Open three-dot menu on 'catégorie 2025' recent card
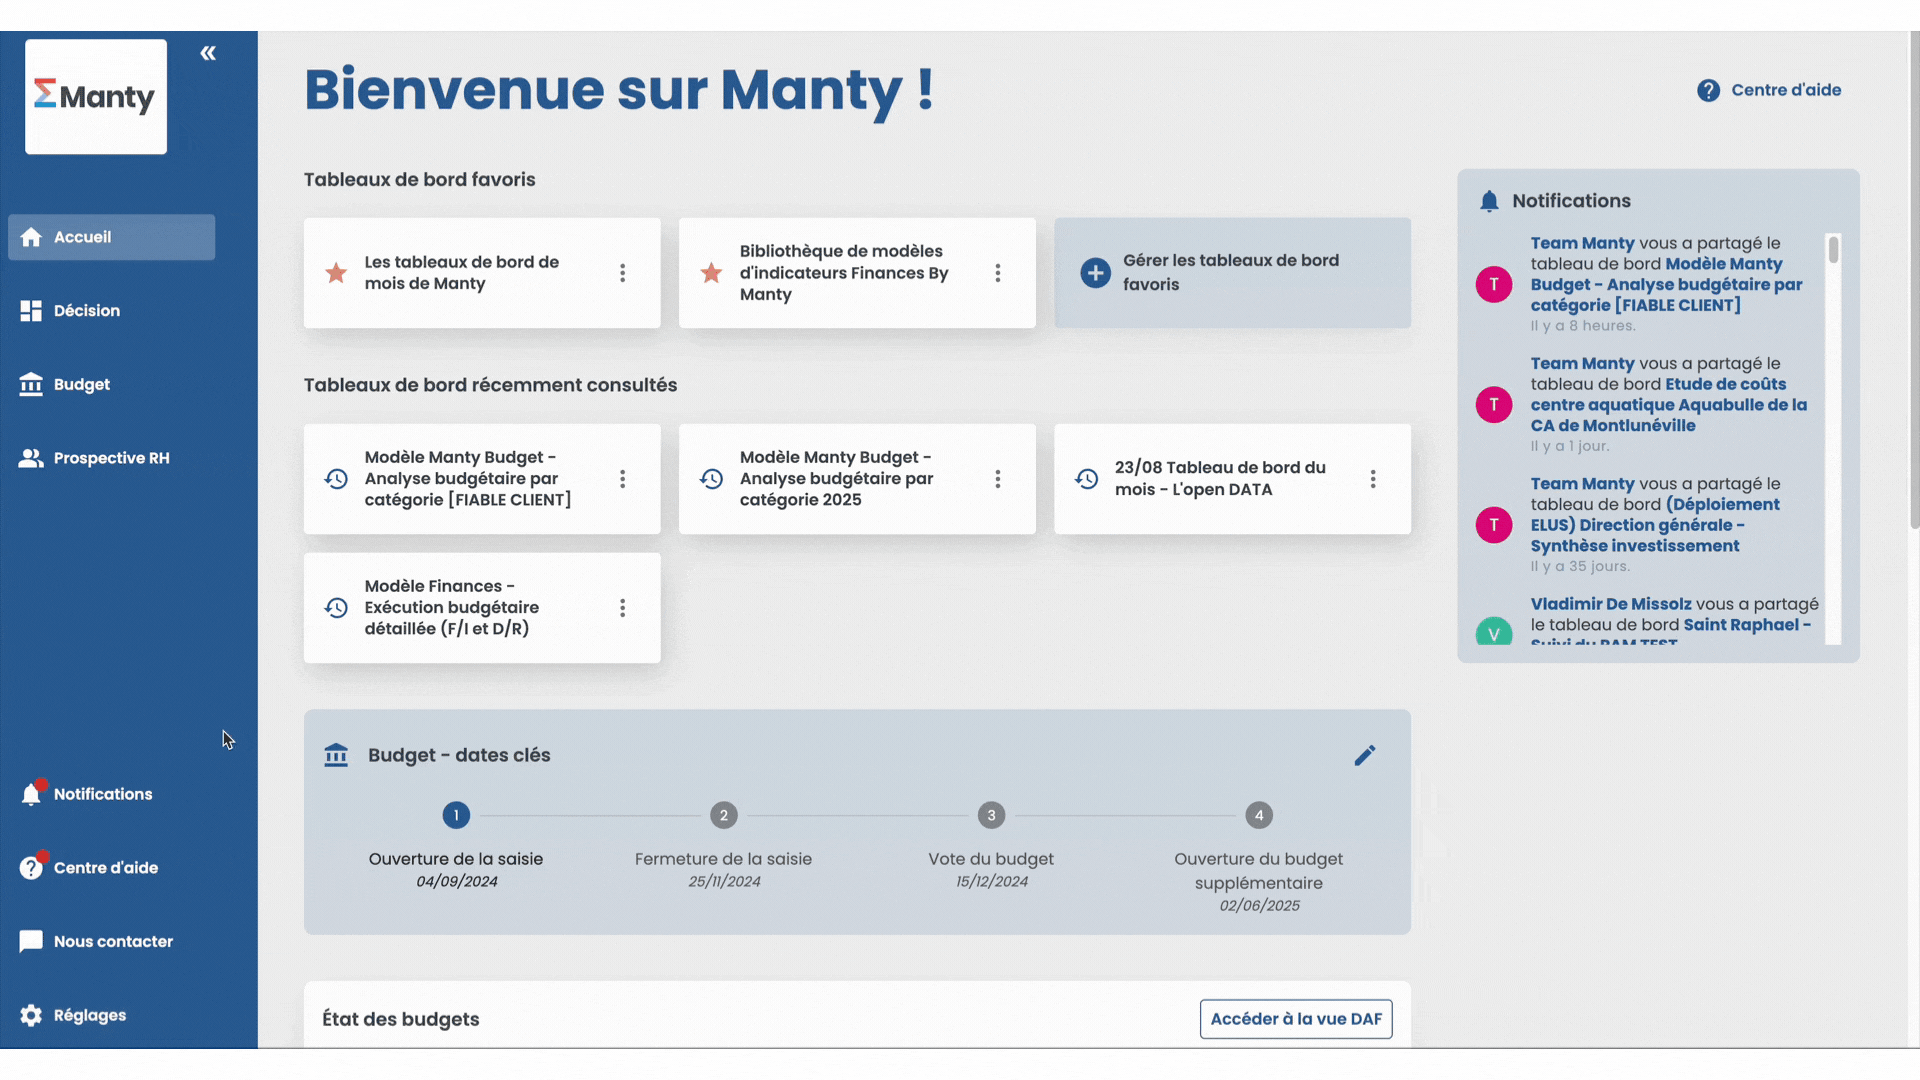 (x=997, y=479)
